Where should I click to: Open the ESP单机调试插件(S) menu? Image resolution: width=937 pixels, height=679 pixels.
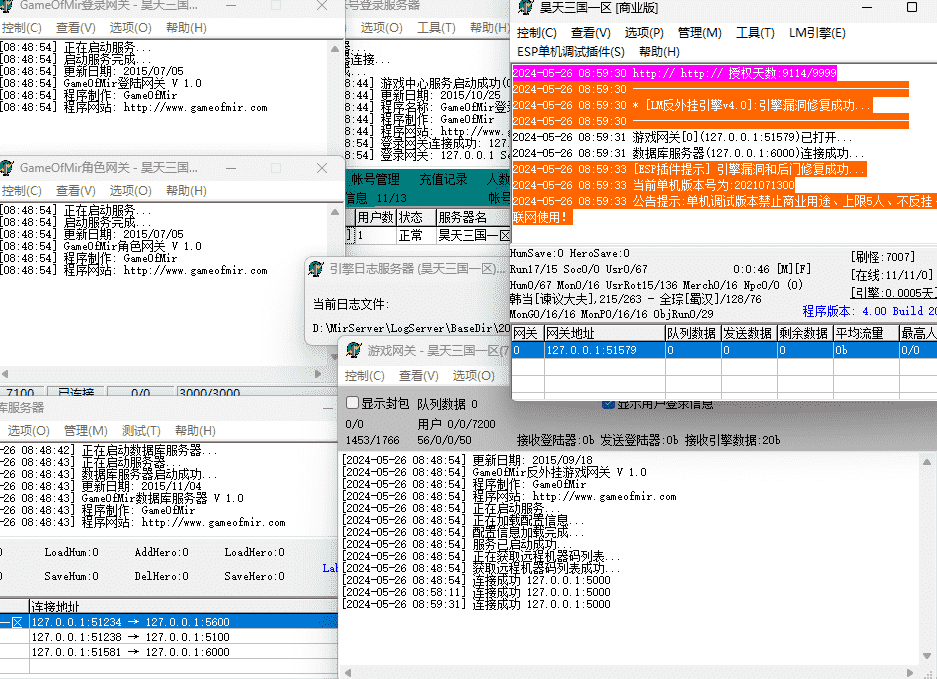coord(571,52)
